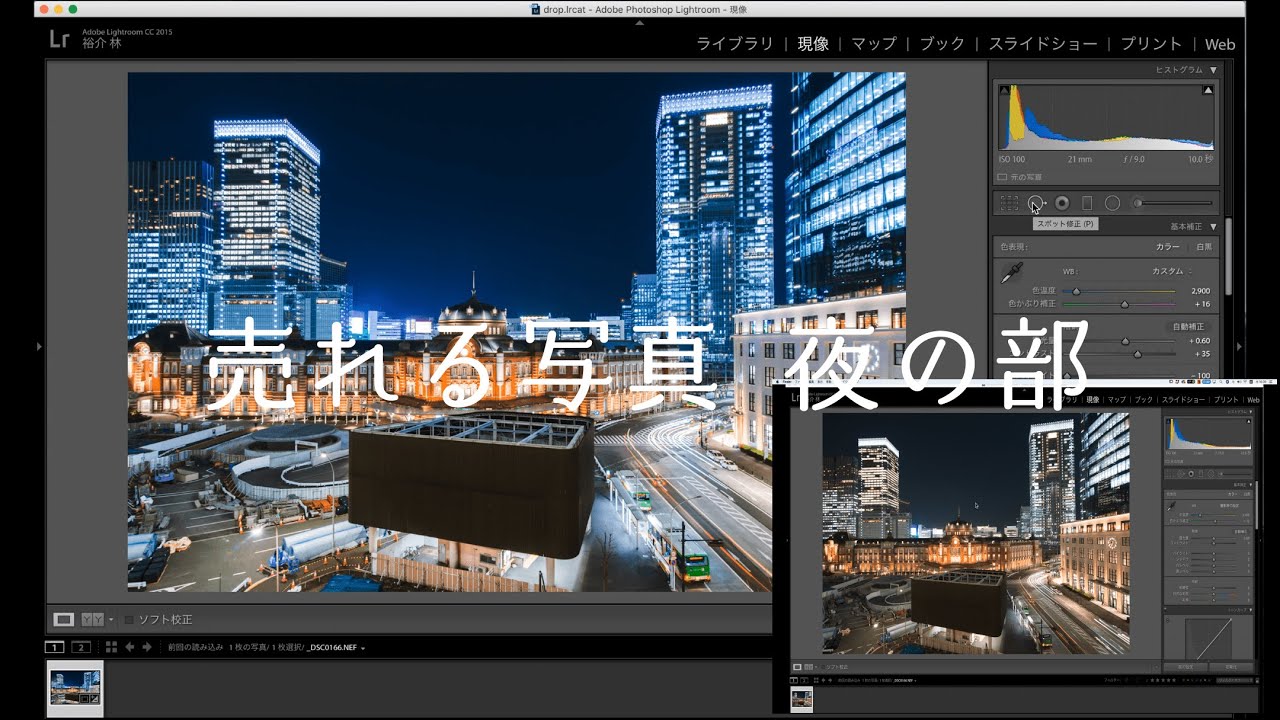Viewport: 1280px width, 720px height.
Task: Click the +16 tint value
Action: coord(1202,303)
